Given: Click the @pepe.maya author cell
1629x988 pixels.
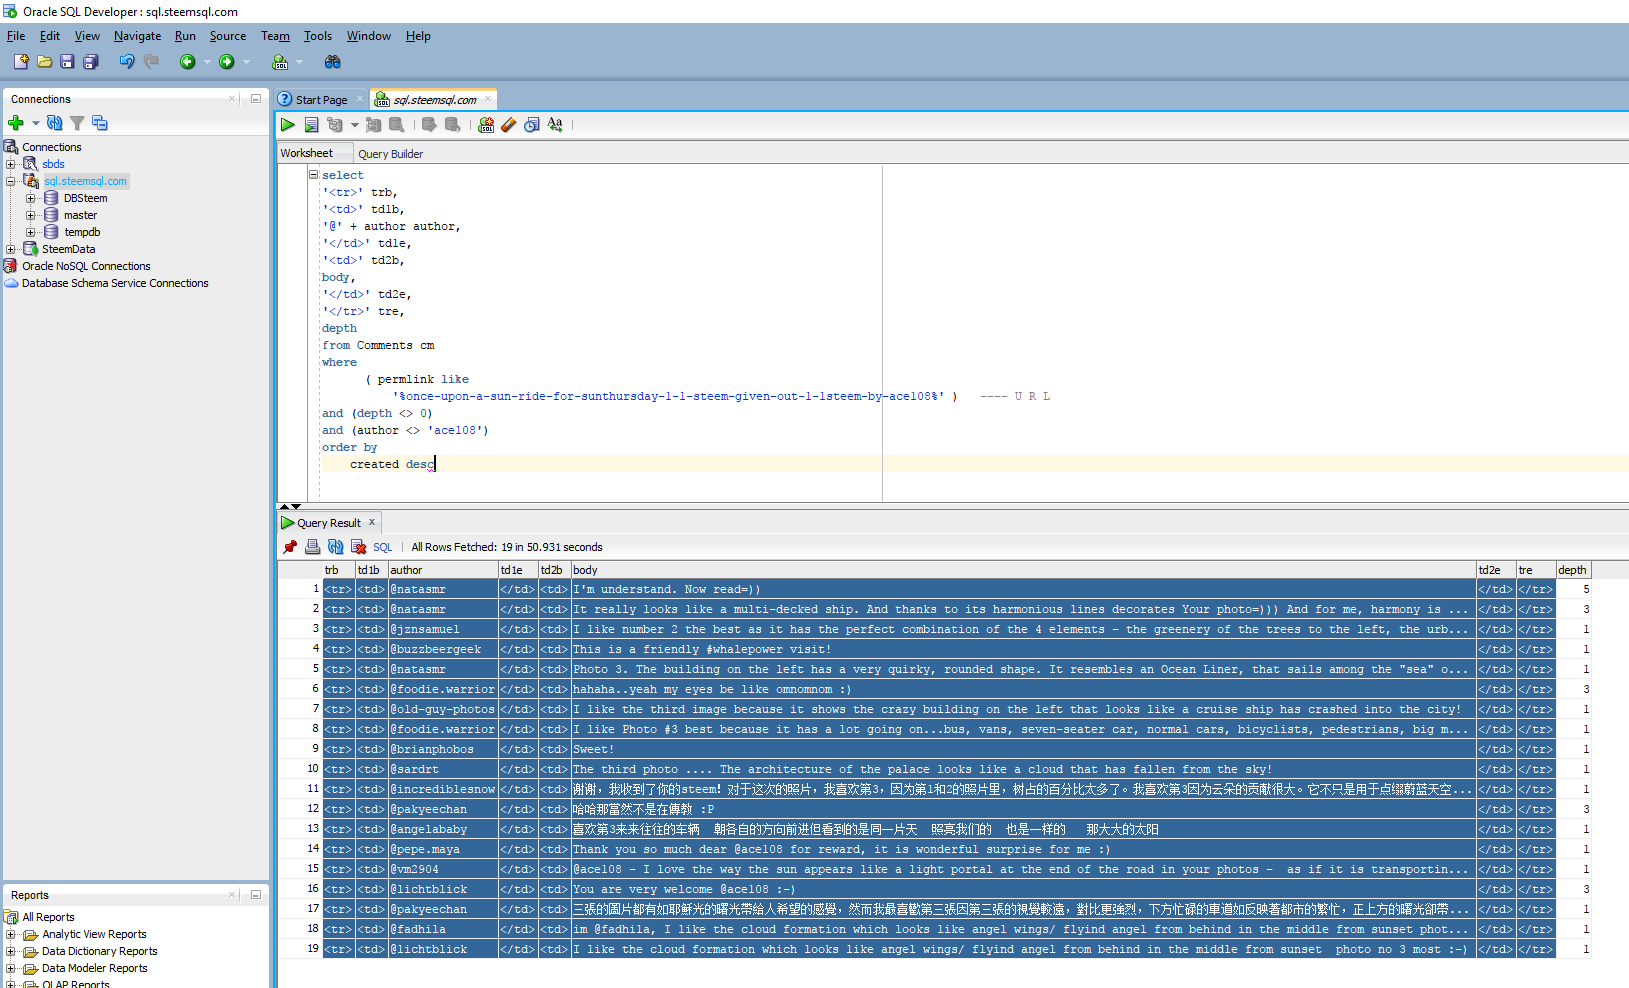Looking at the screenshot, I should [443, 849].
